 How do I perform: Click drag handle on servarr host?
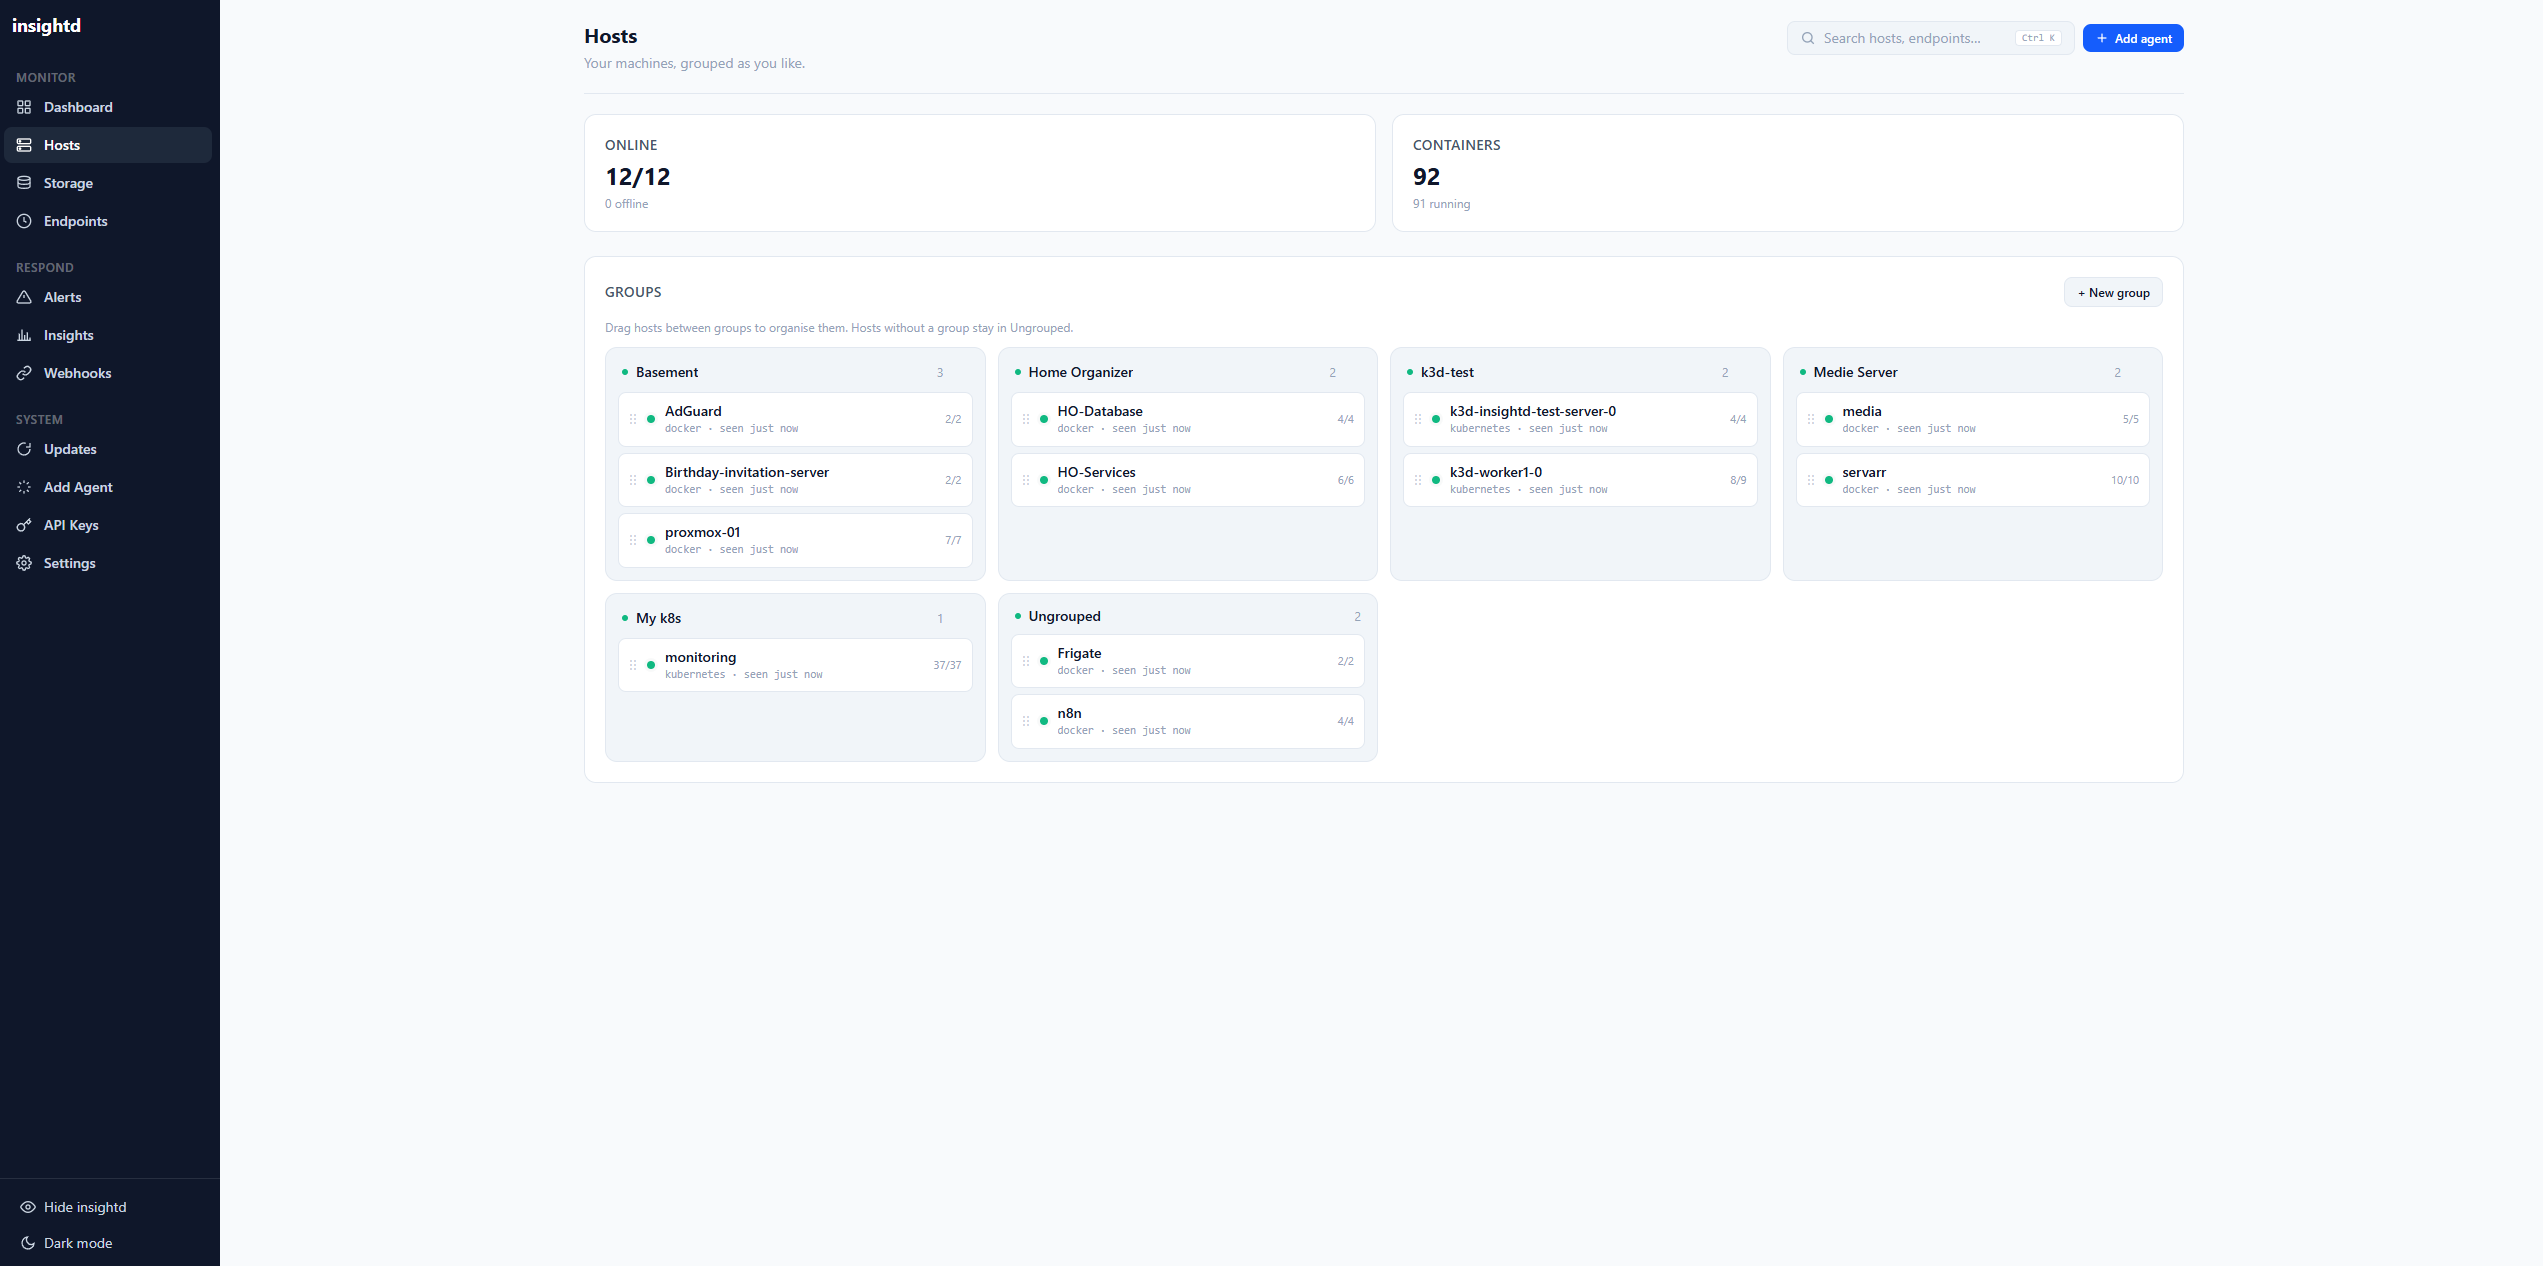[x=1811, y=480]
